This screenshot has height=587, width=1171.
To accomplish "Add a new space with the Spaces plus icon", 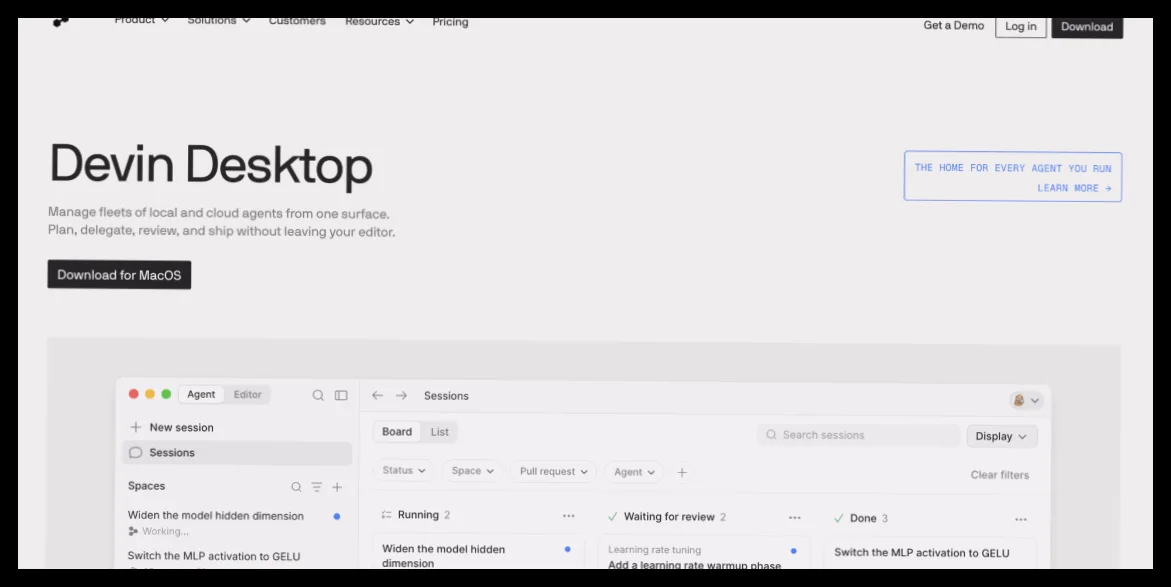I will [x=337, y=487].
